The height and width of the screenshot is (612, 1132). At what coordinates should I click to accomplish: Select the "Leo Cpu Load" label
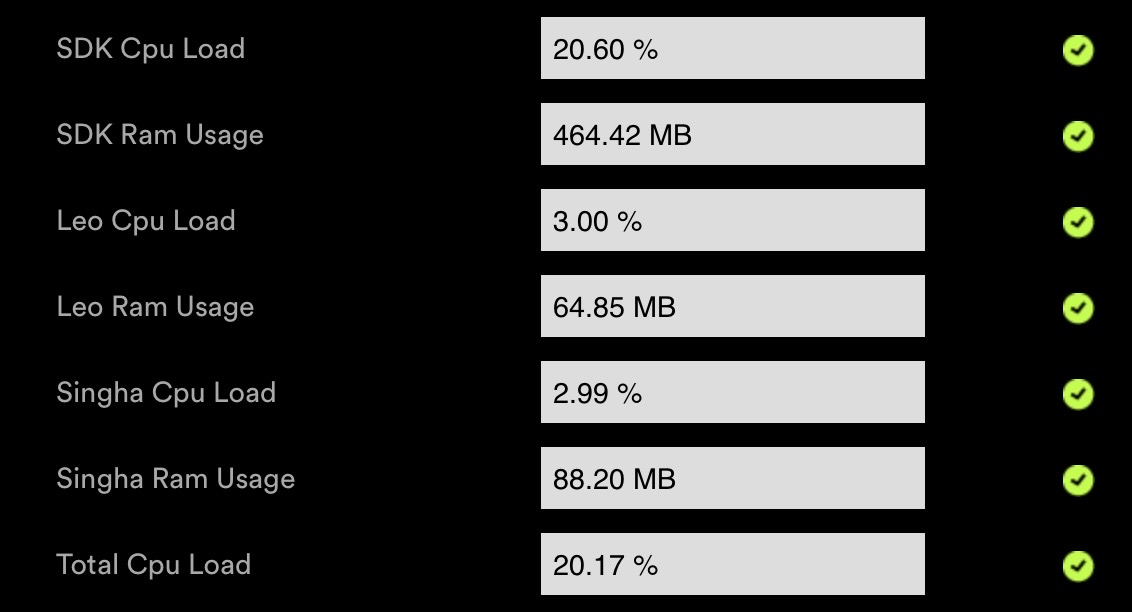pyautogui.click(x=146, y=221)
